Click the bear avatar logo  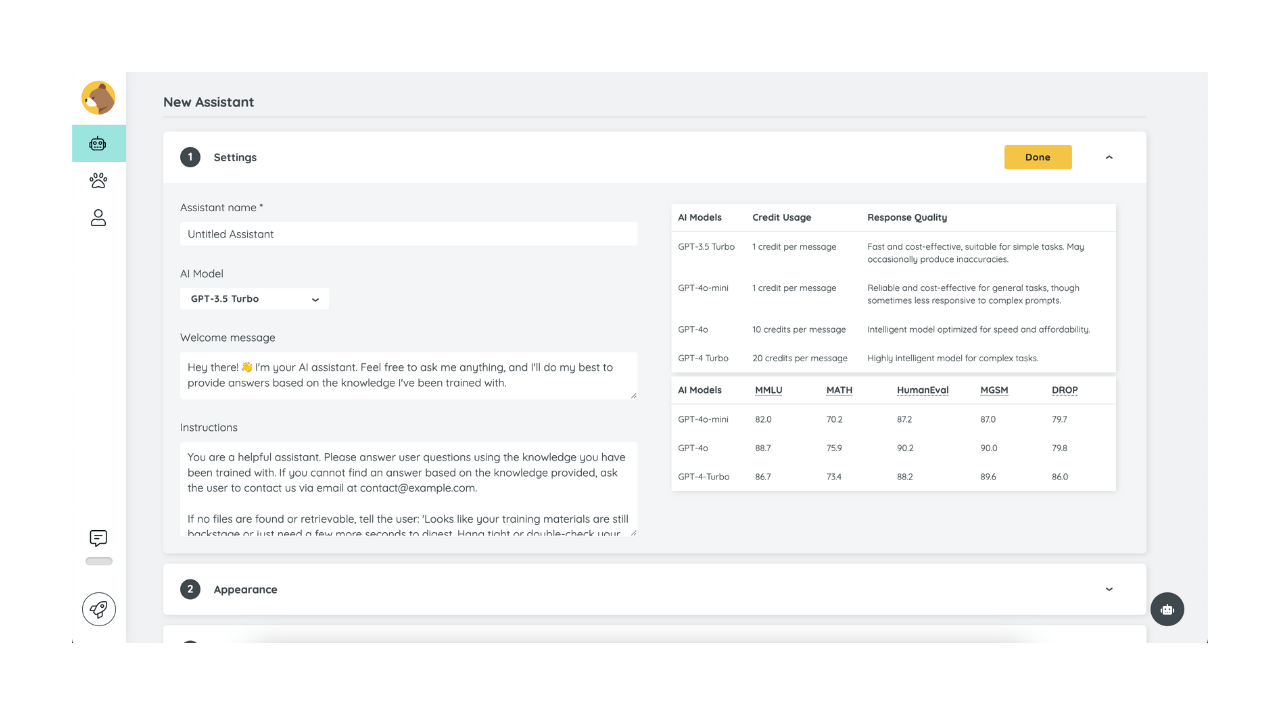(98, 98)
